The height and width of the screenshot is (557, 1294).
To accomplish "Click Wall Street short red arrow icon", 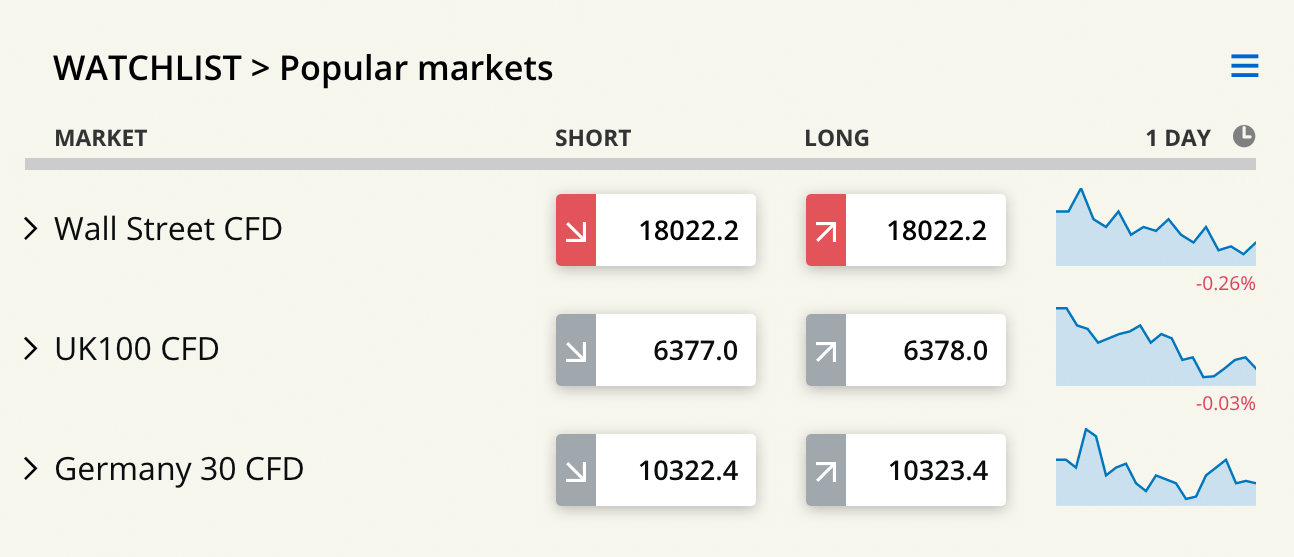I will 576,230.
